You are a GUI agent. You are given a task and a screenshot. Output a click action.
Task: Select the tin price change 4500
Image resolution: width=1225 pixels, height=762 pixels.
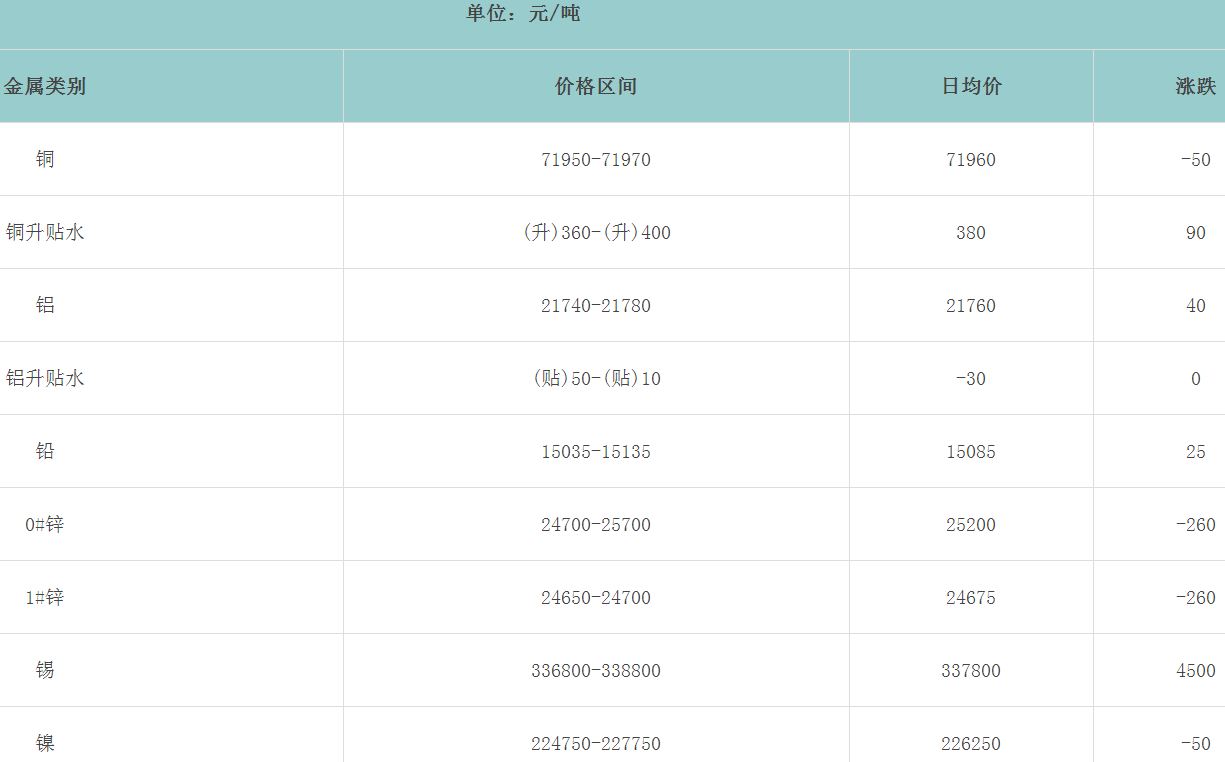click(x=1195, y=671)
